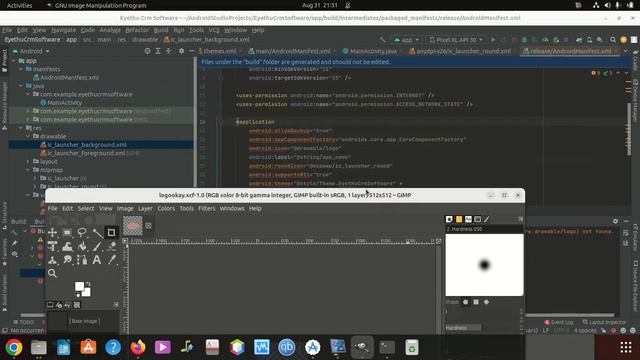Open Event Log tool window

click(x=559, y=322)
